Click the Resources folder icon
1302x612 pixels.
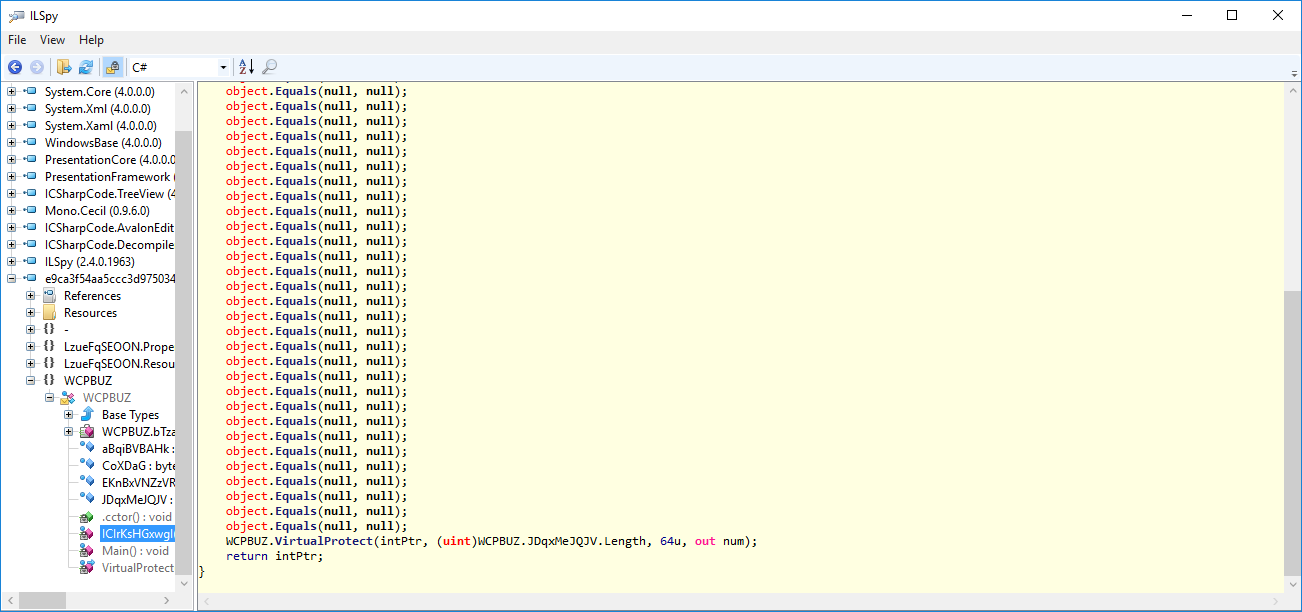[49, 313]
